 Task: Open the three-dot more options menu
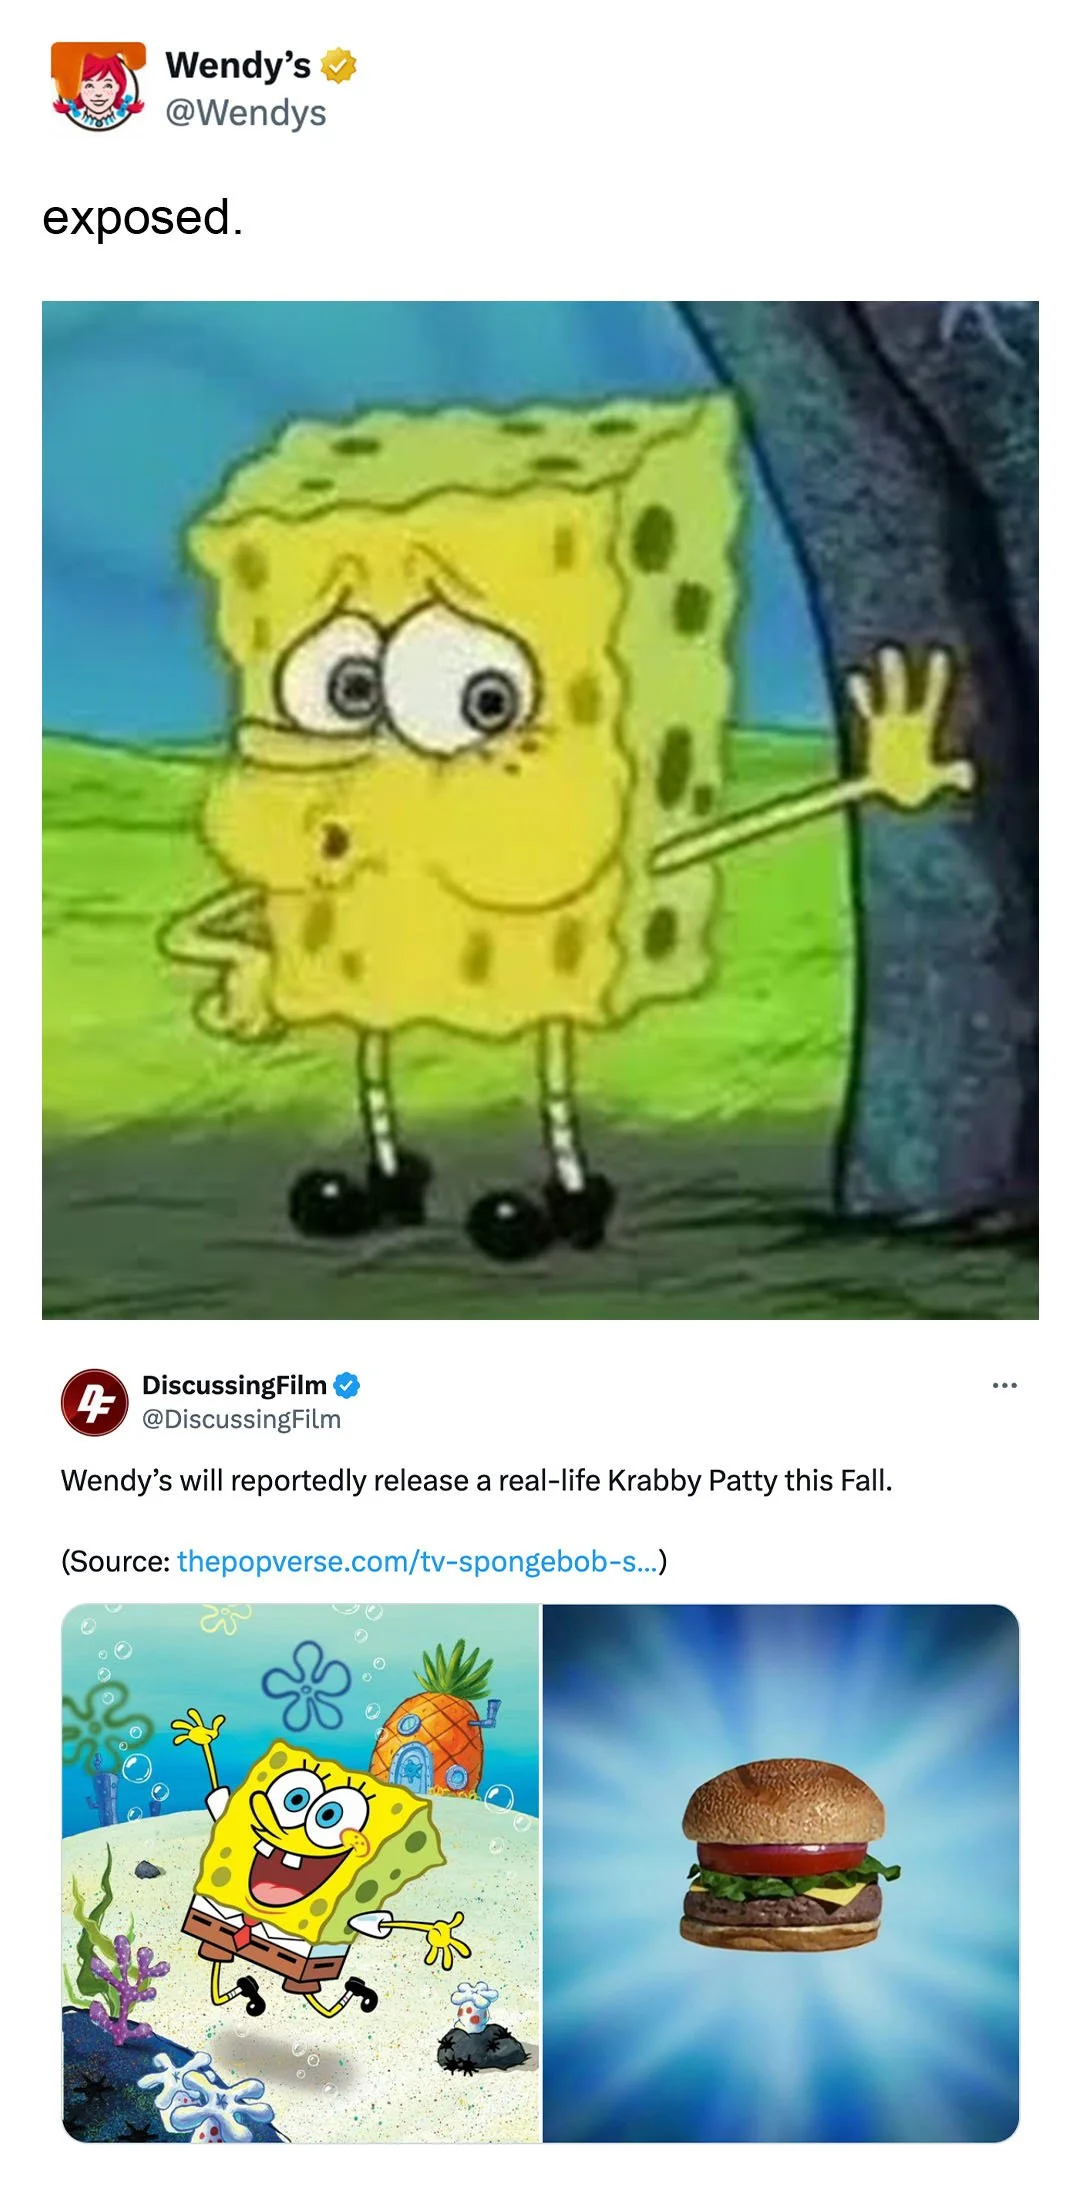(1004, 1385)
